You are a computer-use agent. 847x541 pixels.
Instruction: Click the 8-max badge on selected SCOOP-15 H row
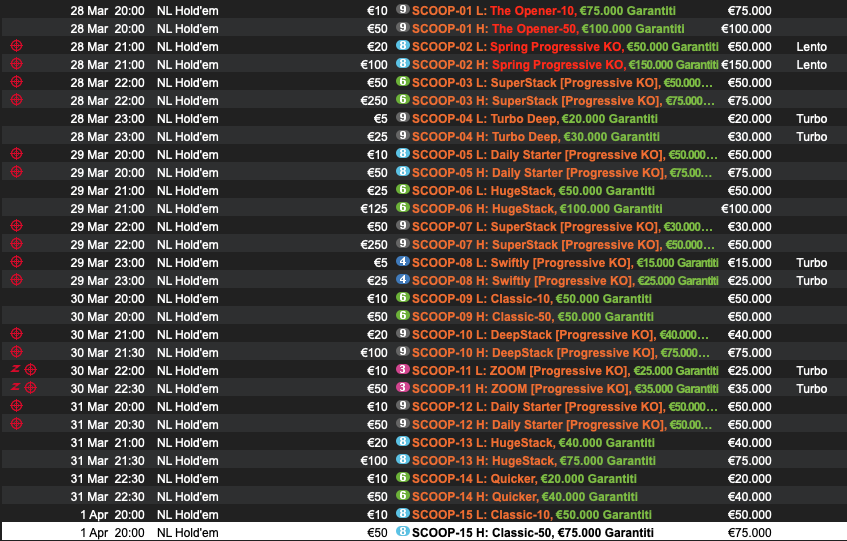pyautogui.click(x=402, y=531)
